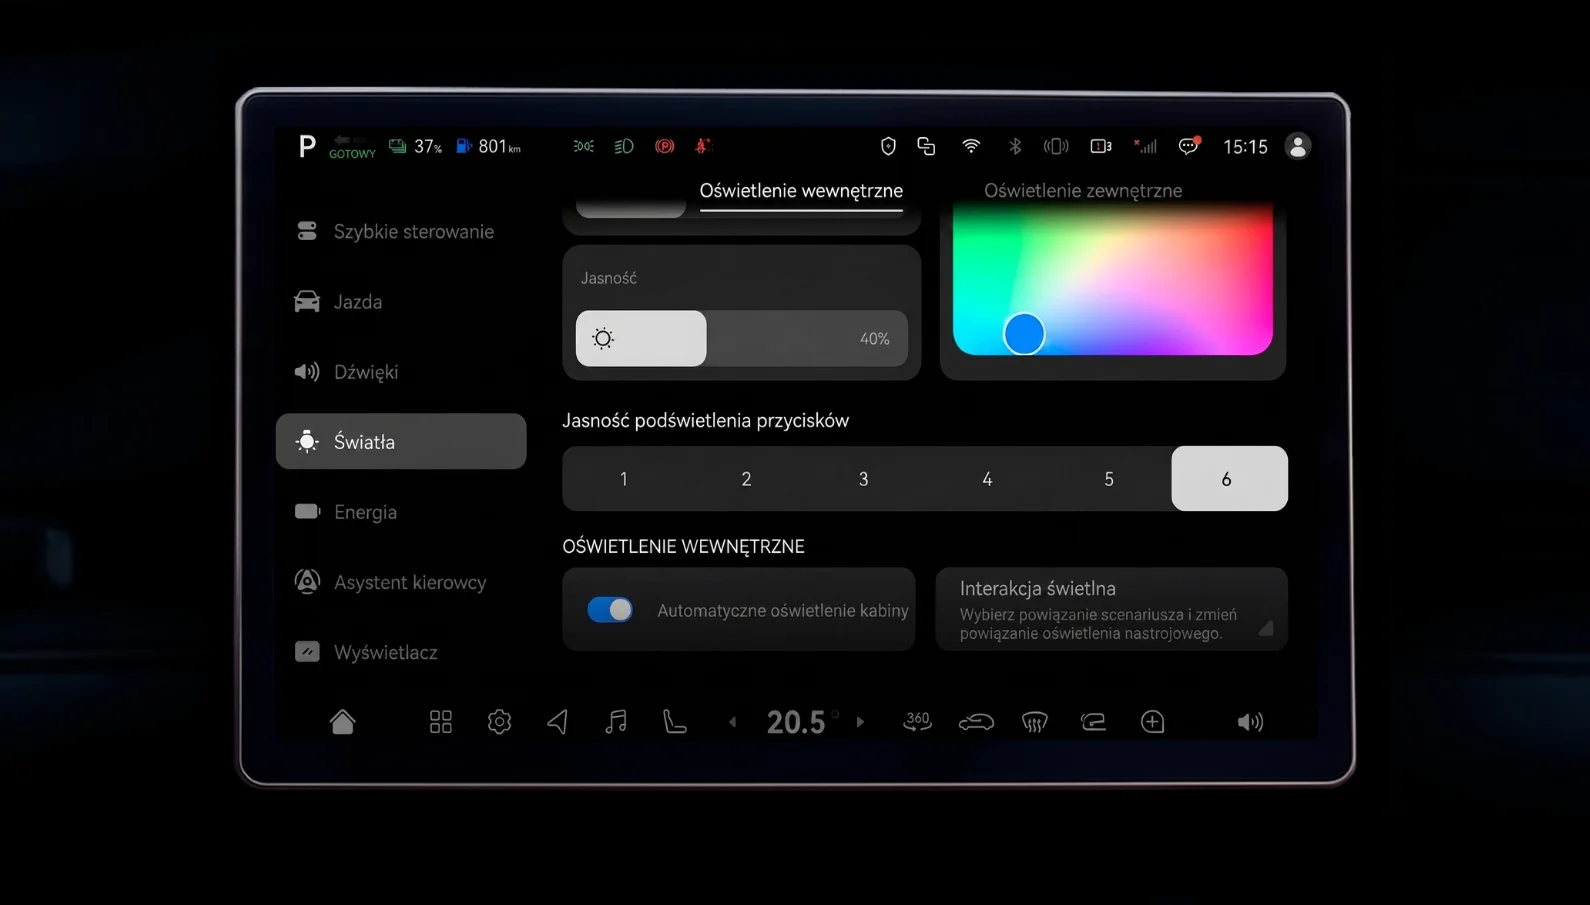This screenshot has height=905, width=1590.
Task: Tap the screen mirroring icon
Action: [x=926, y=146]
